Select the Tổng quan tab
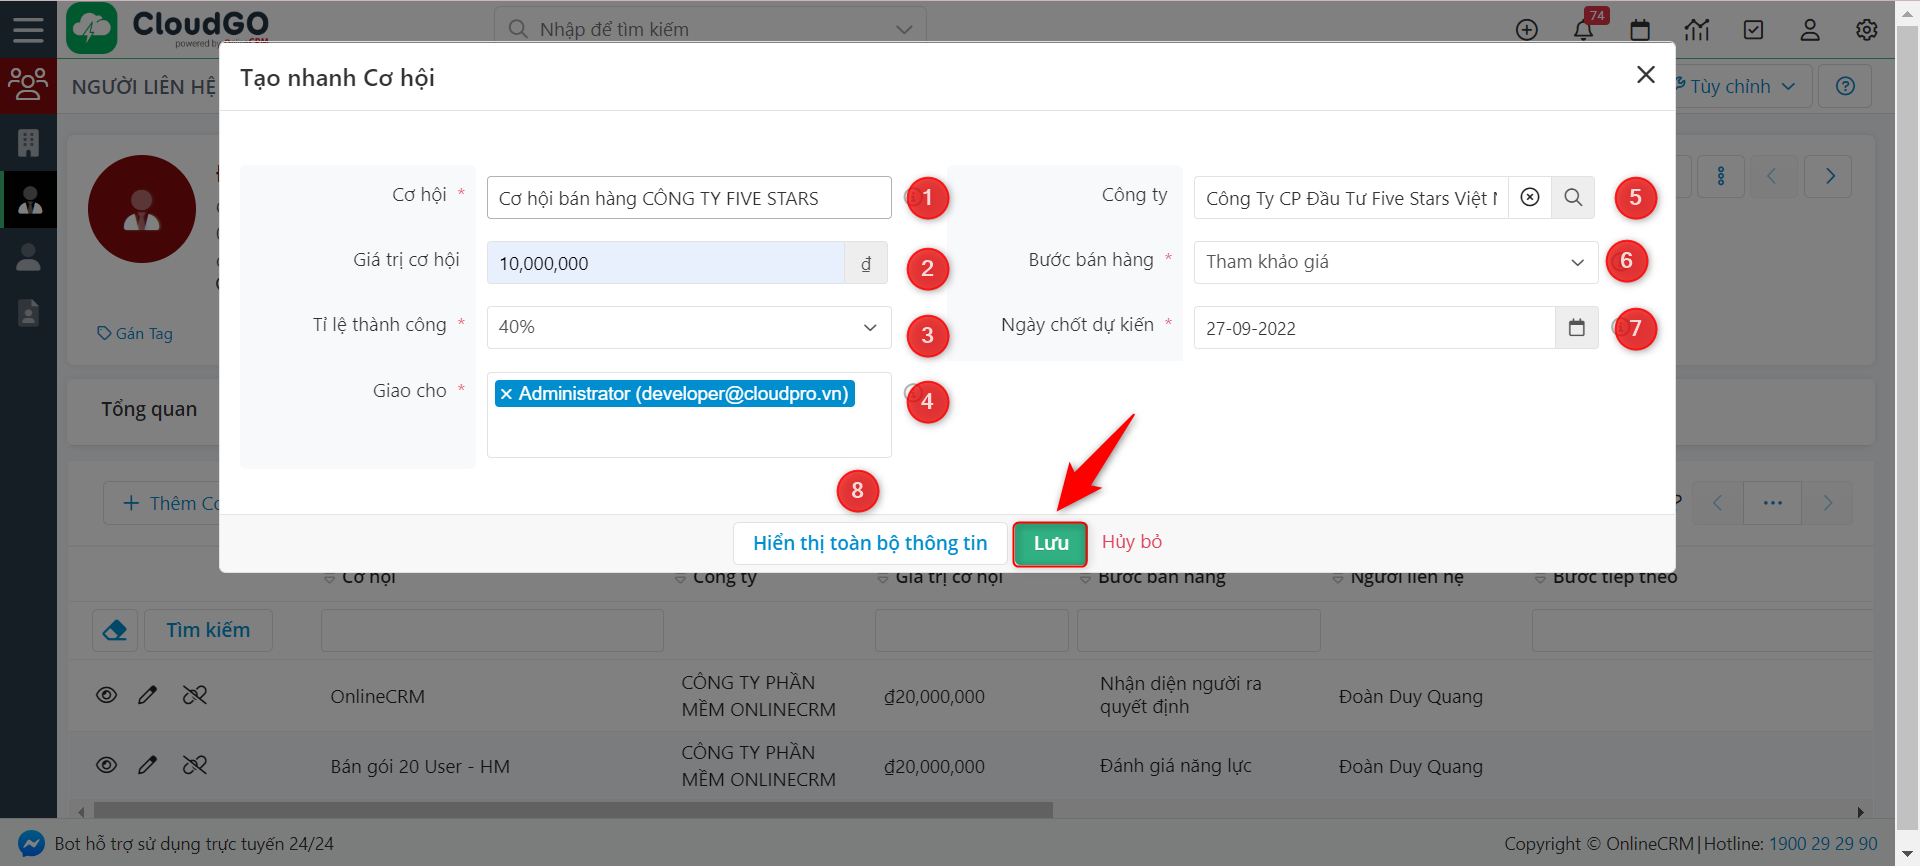The width and height of the screenshot is (1920, 866). click(149, 409)
